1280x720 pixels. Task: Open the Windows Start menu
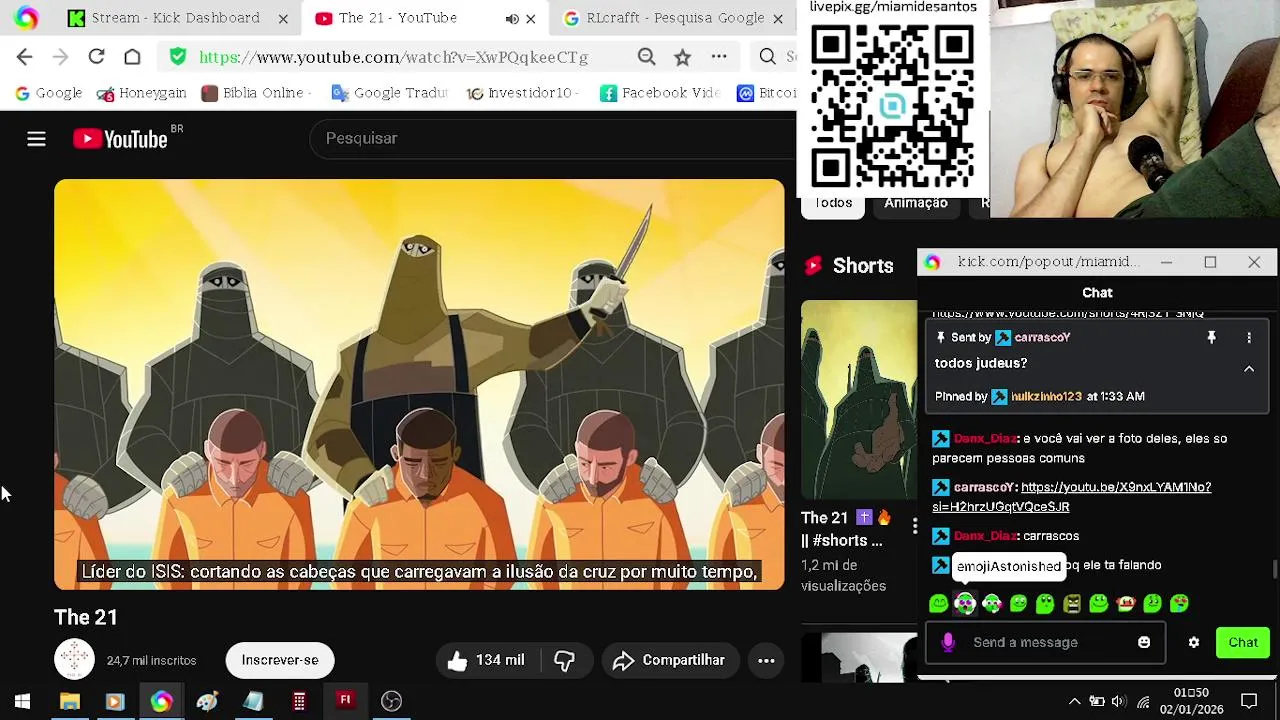(x=22, y=701)
